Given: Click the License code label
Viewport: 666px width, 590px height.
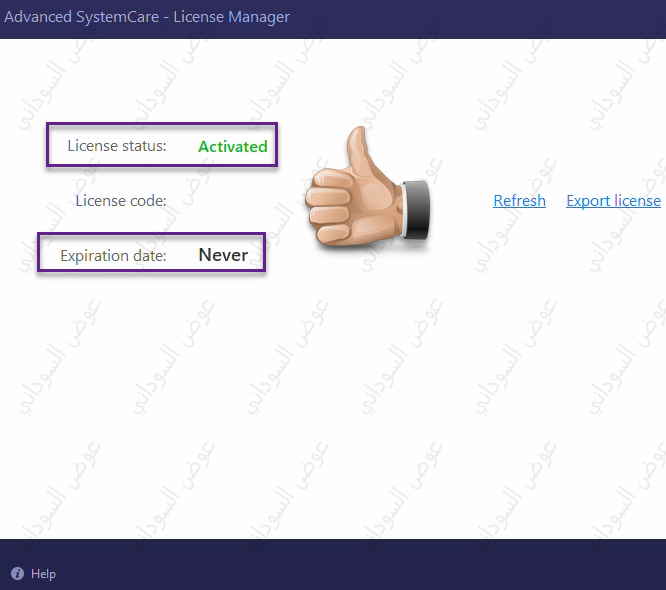Looking at the screenshot, I should [x=121, y=200].
